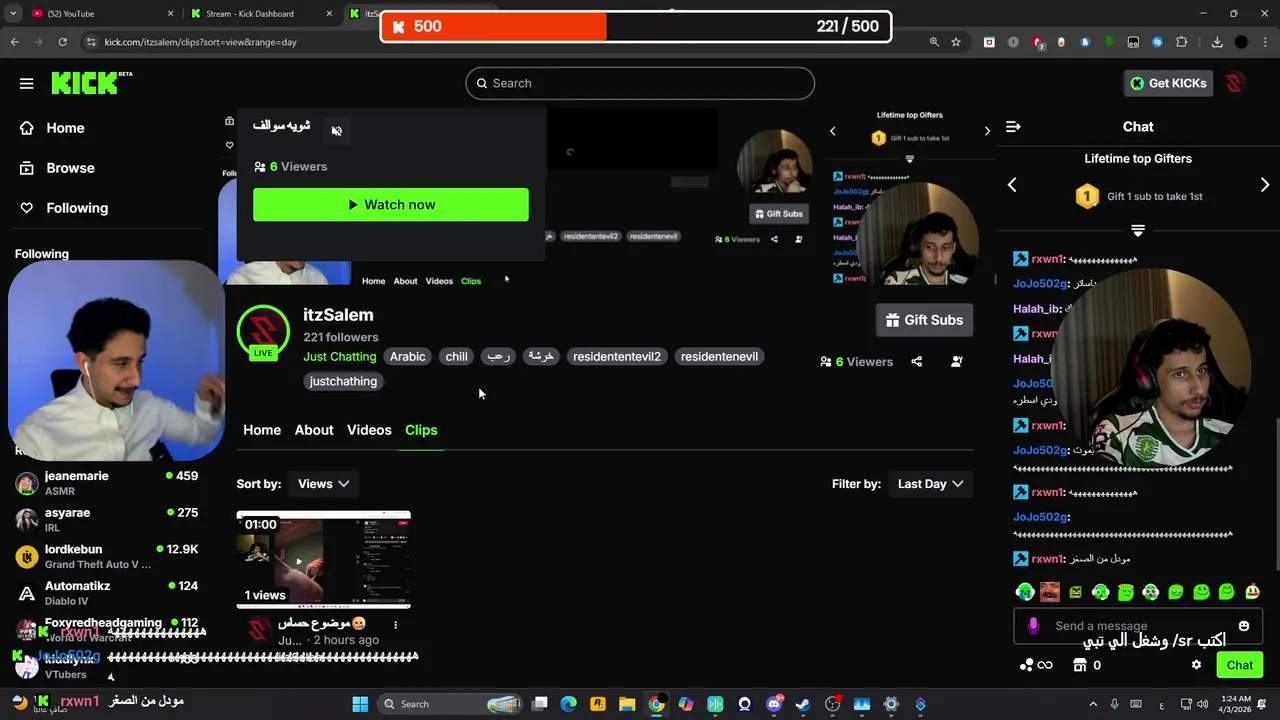Screen dimensions: 1280x720
Task: Navigate back in browser
Action: (x=14, y=42)
